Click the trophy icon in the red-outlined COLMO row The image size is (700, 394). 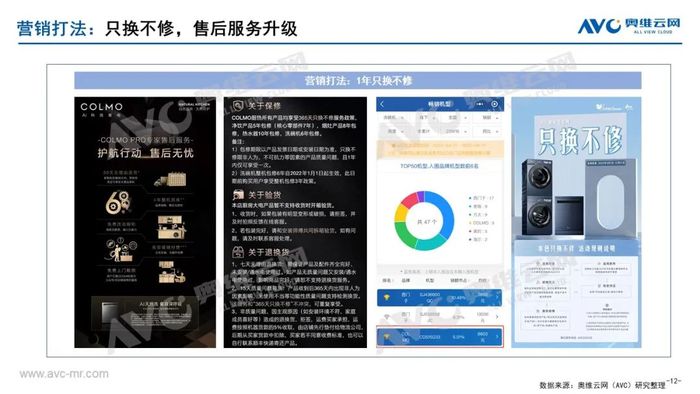pos(387,337)
